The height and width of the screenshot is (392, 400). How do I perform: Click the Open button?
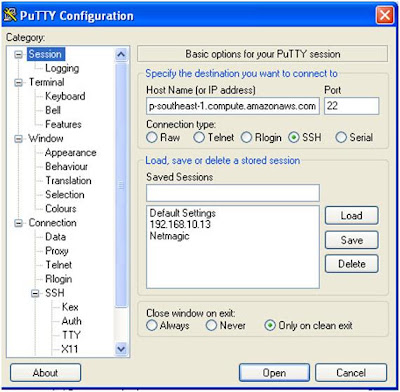point(274,373)
